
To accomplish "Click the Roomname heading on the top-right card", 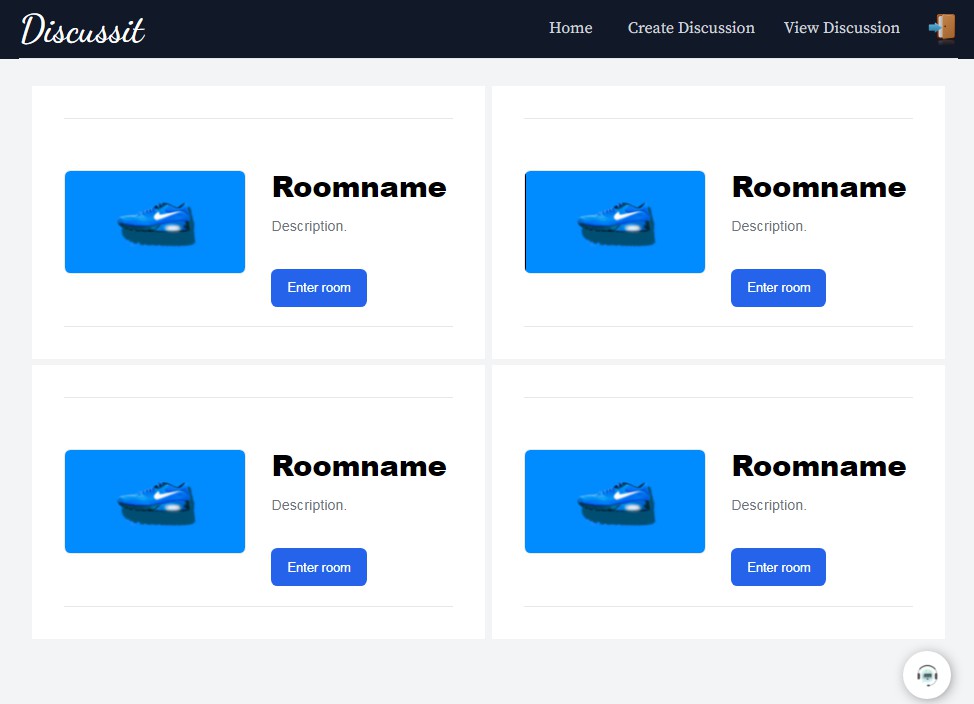I will pyautogui.click(x=818, y=188).
